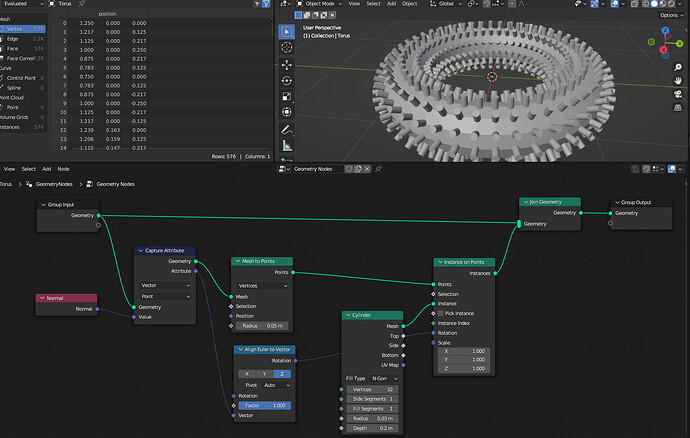Open the node editor Node menu

click(x=63, y=169)
